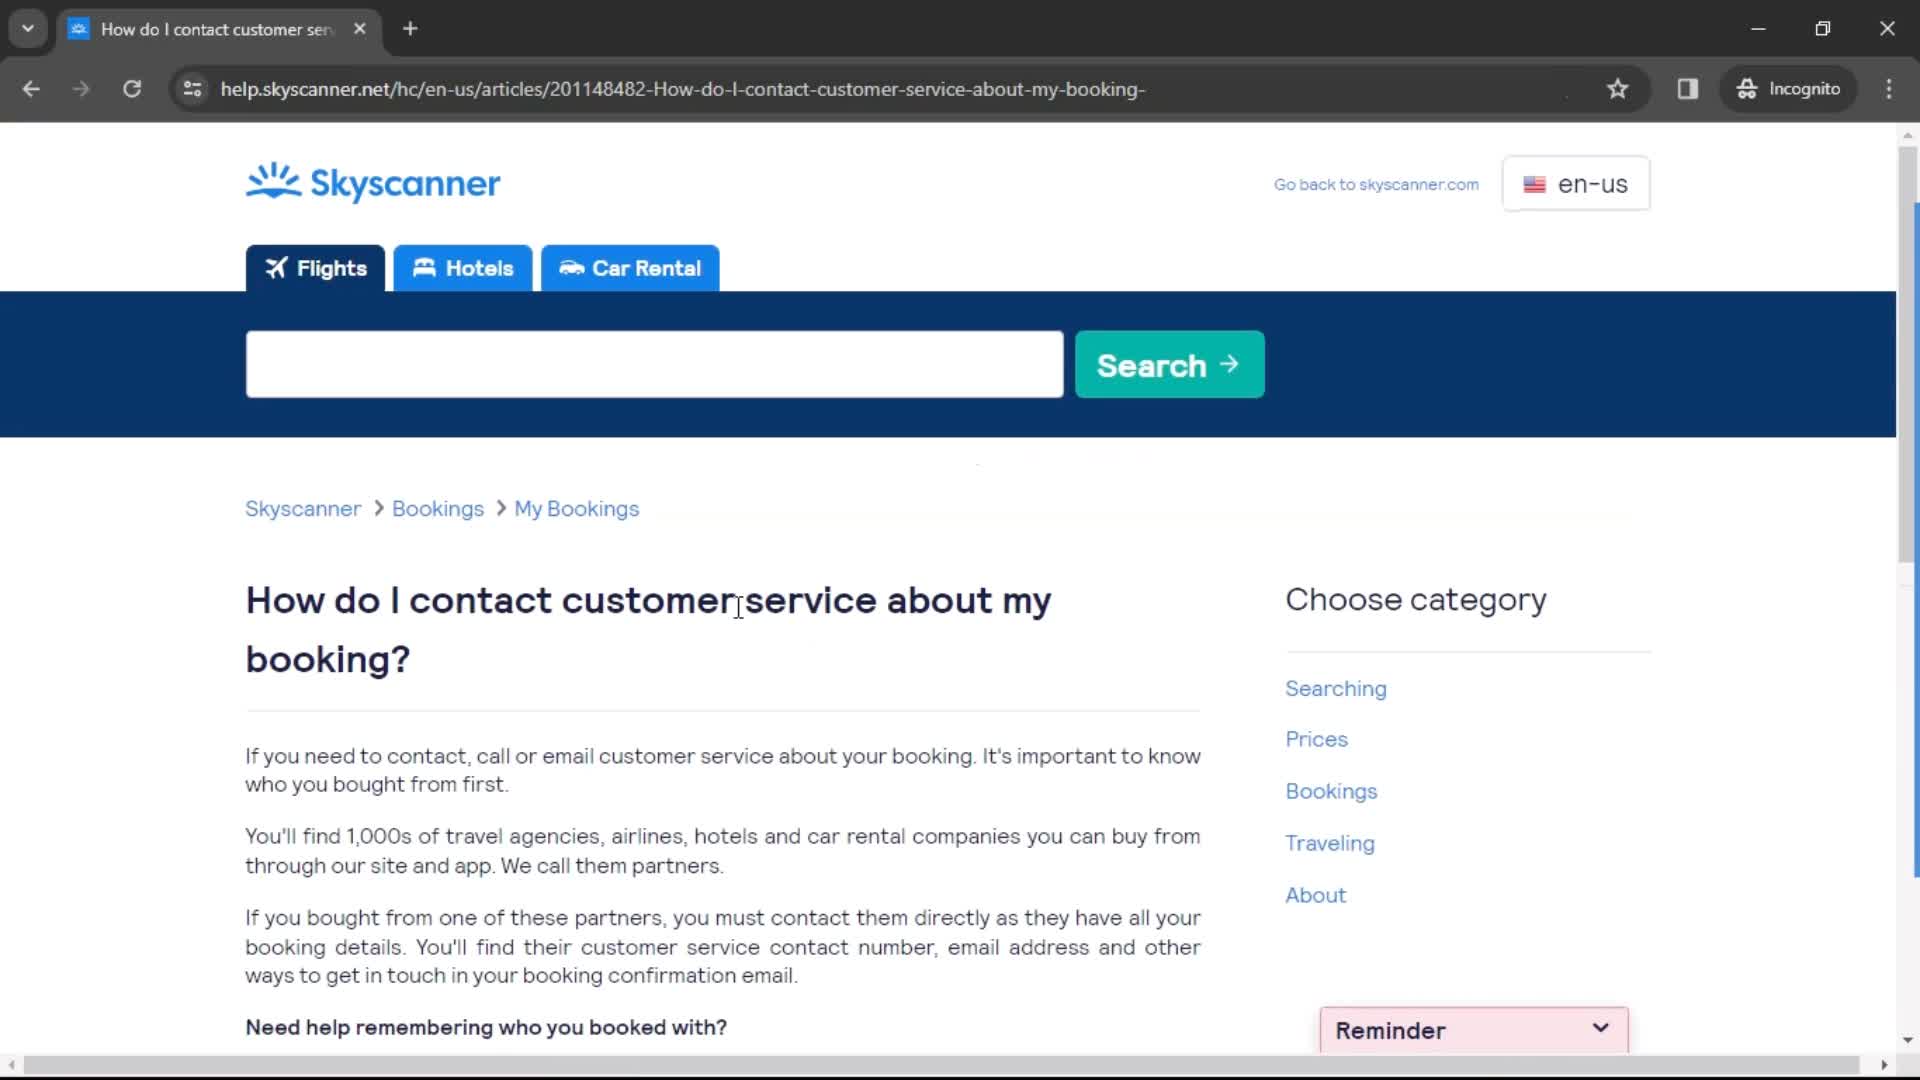Screen dimensions: 1920x1080
Task: Open the Searching category
Action: (1336, 688)
